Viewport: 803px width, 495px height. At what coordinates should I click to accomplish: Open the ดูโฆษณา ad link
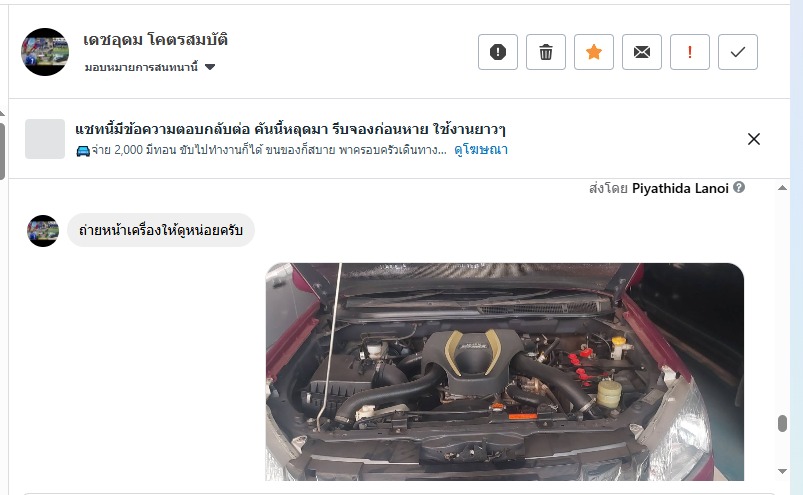point(481,149)
